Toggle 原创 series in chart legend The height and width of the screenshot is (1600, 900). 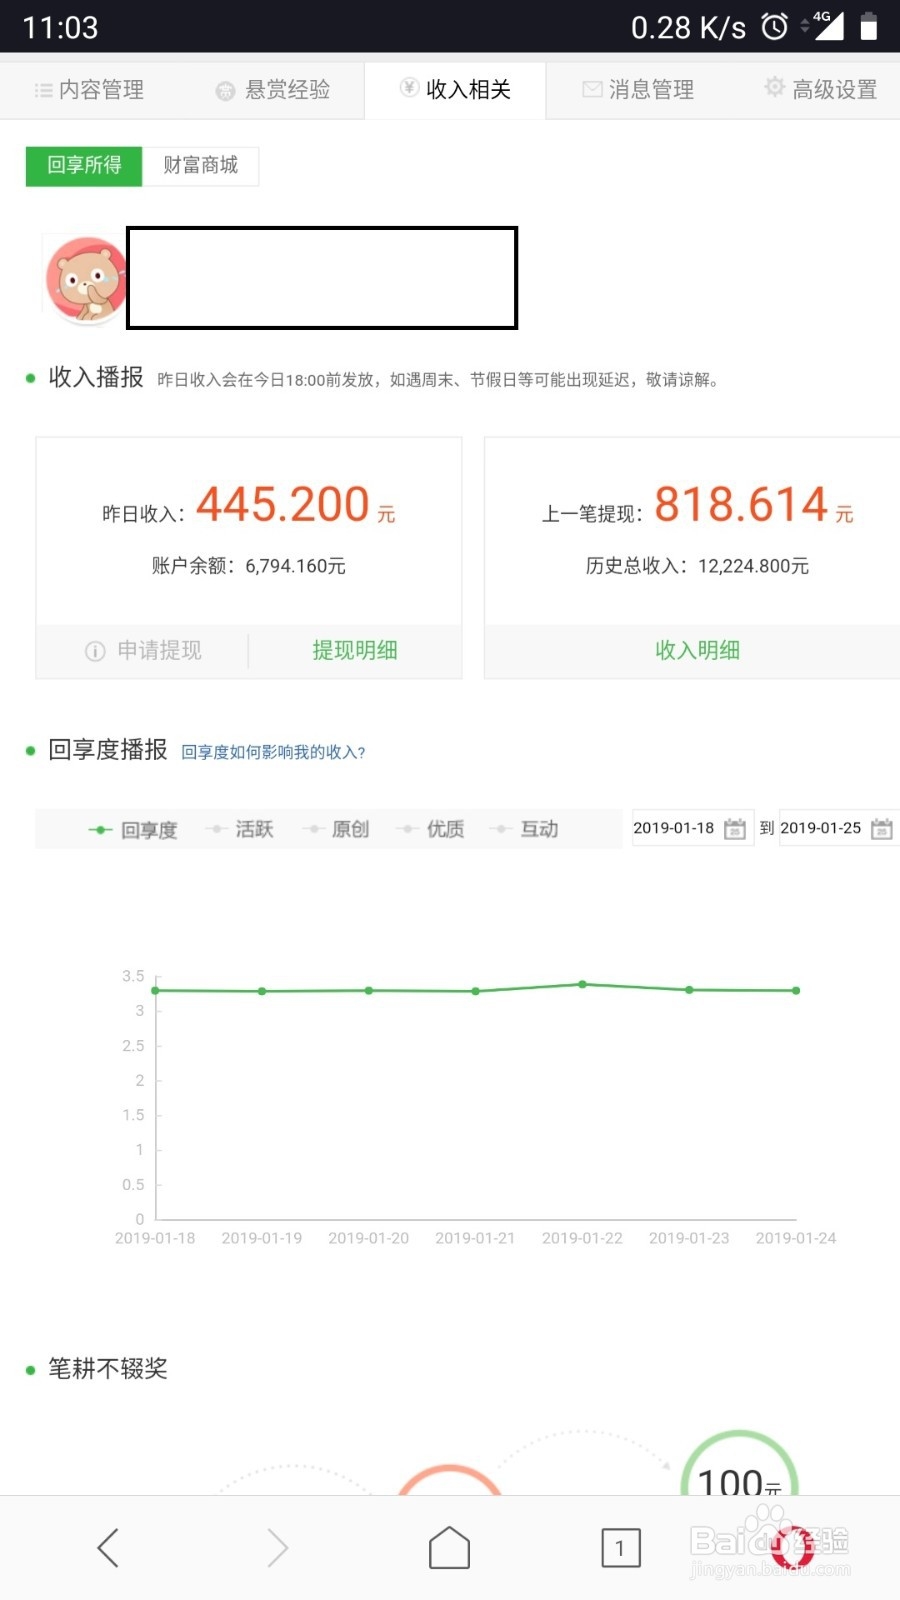coord(335,830)
